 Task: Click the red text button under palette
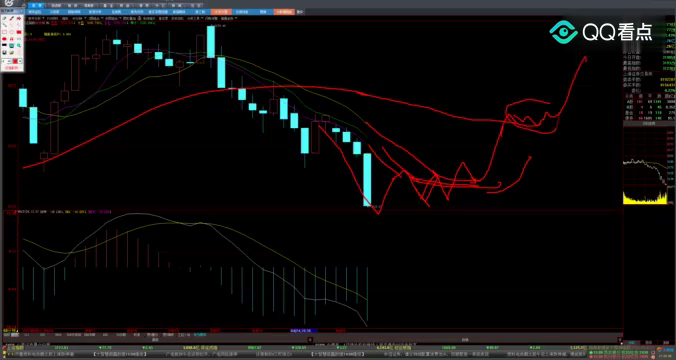click(12, 68)
